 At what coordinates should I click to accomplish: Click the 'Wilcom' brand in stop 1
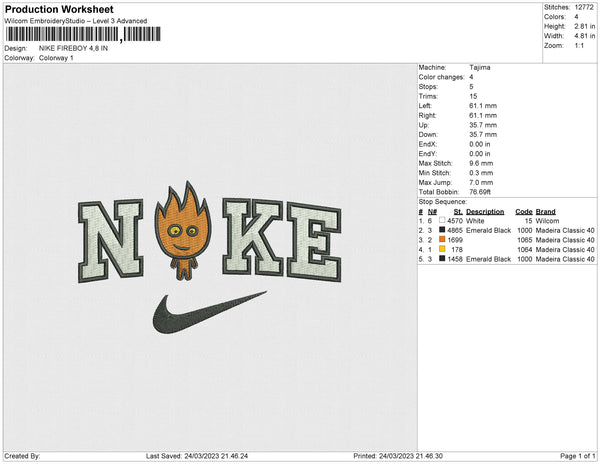(547, 221)
